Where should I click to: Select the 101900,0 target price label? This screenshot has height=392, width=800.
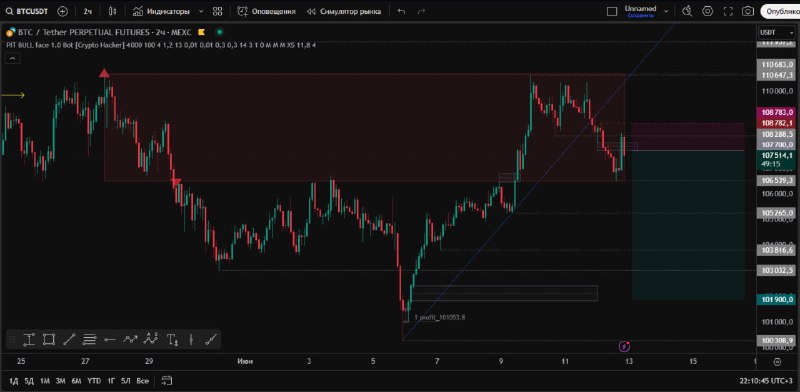click(x=778, y=300)
